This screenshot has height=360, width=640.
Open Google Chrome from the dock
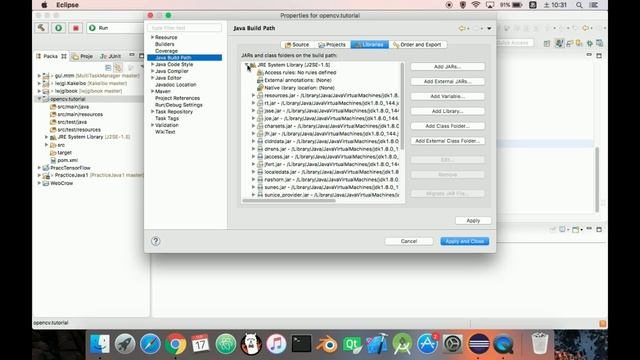coord(176,344)
